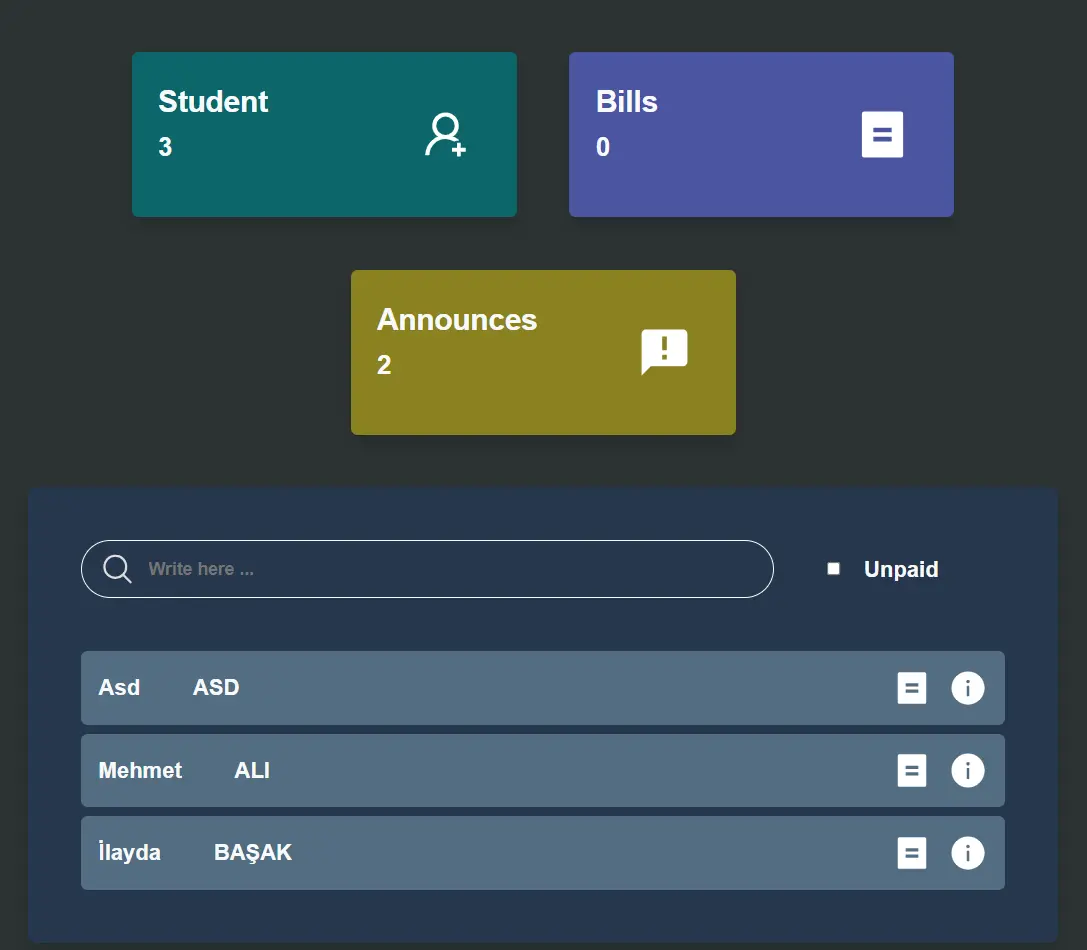1087x950 pixels.
Task: Open the Bills card title
Action: (626, 102)
